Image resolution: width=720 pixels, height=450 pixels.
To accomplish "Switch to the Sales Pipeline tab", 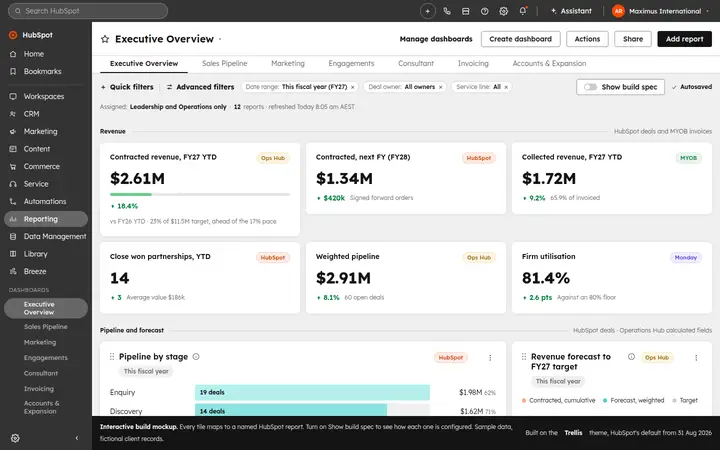I will pyautogui.click(x=225, y=63).
